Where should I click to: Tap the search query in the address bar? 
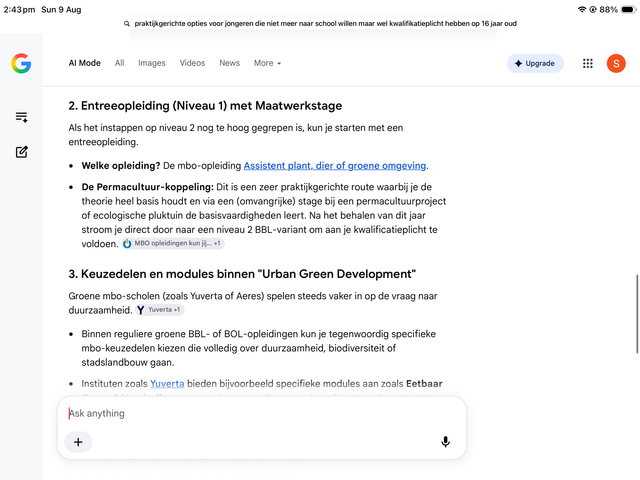(325, 24)
